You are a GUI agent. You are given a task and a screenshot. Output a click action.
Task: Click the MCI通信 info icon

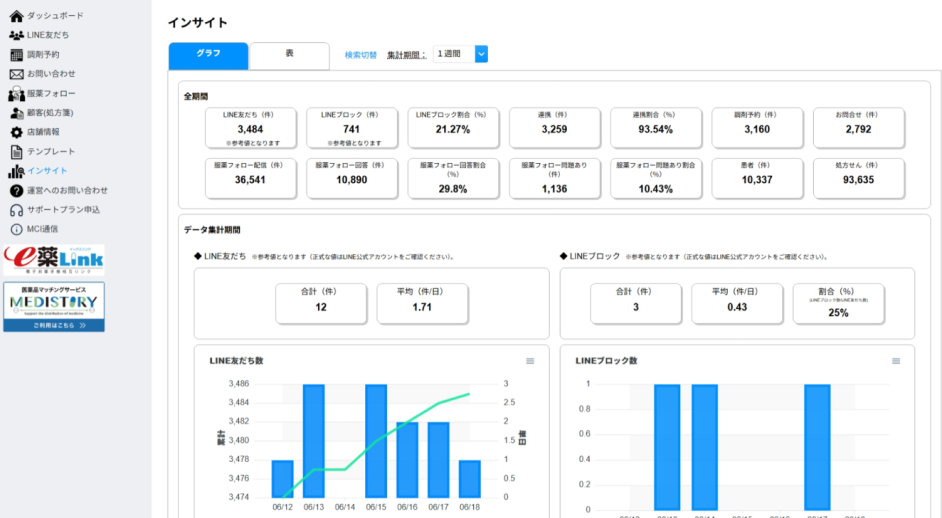(x=16, y=230)
